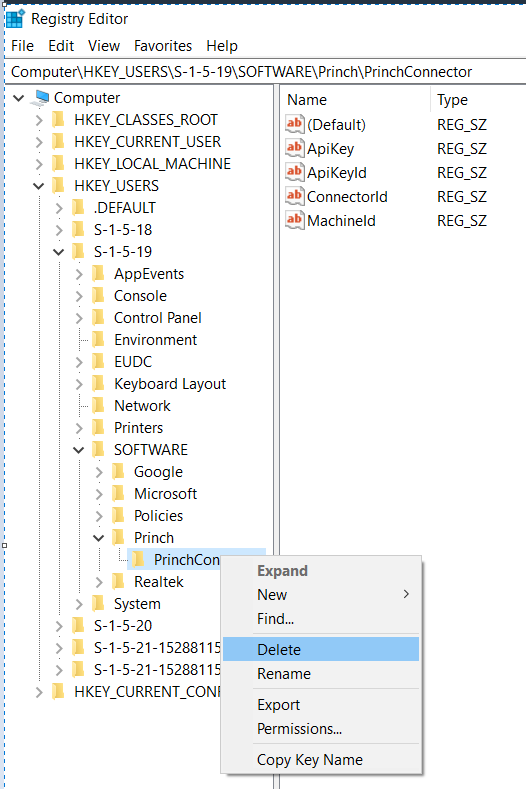Select the Realtek key
This screenshot has height=789, width=526.
click(x=159, y=582)
